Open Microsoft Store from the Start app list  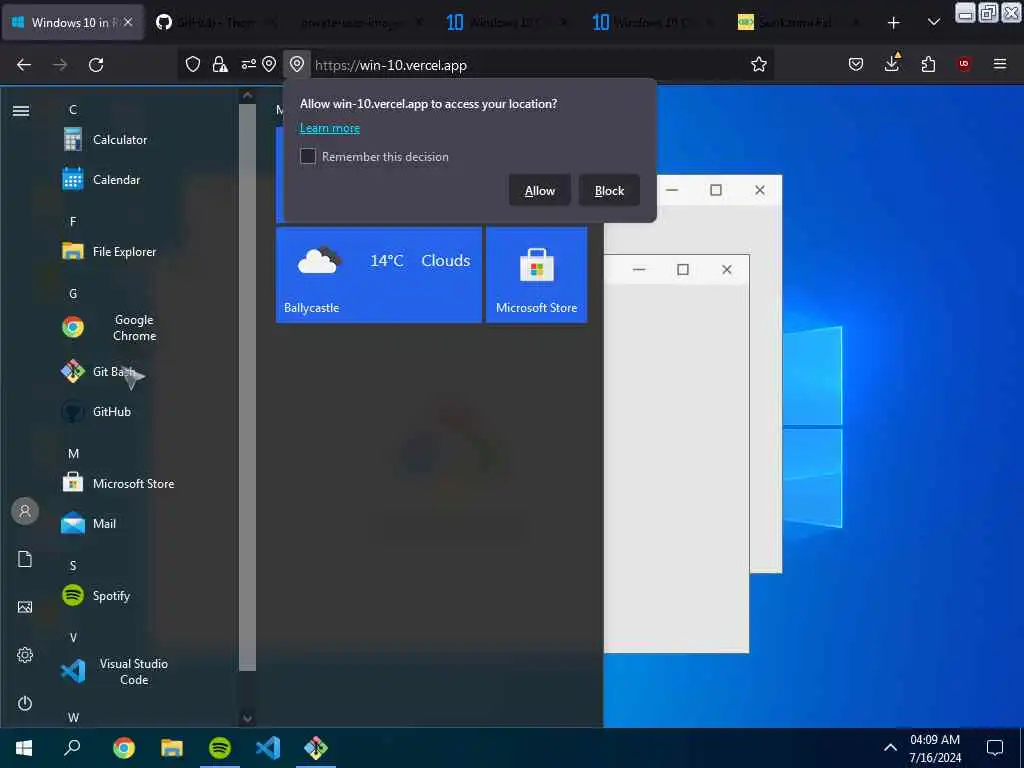tap(119, 484)
